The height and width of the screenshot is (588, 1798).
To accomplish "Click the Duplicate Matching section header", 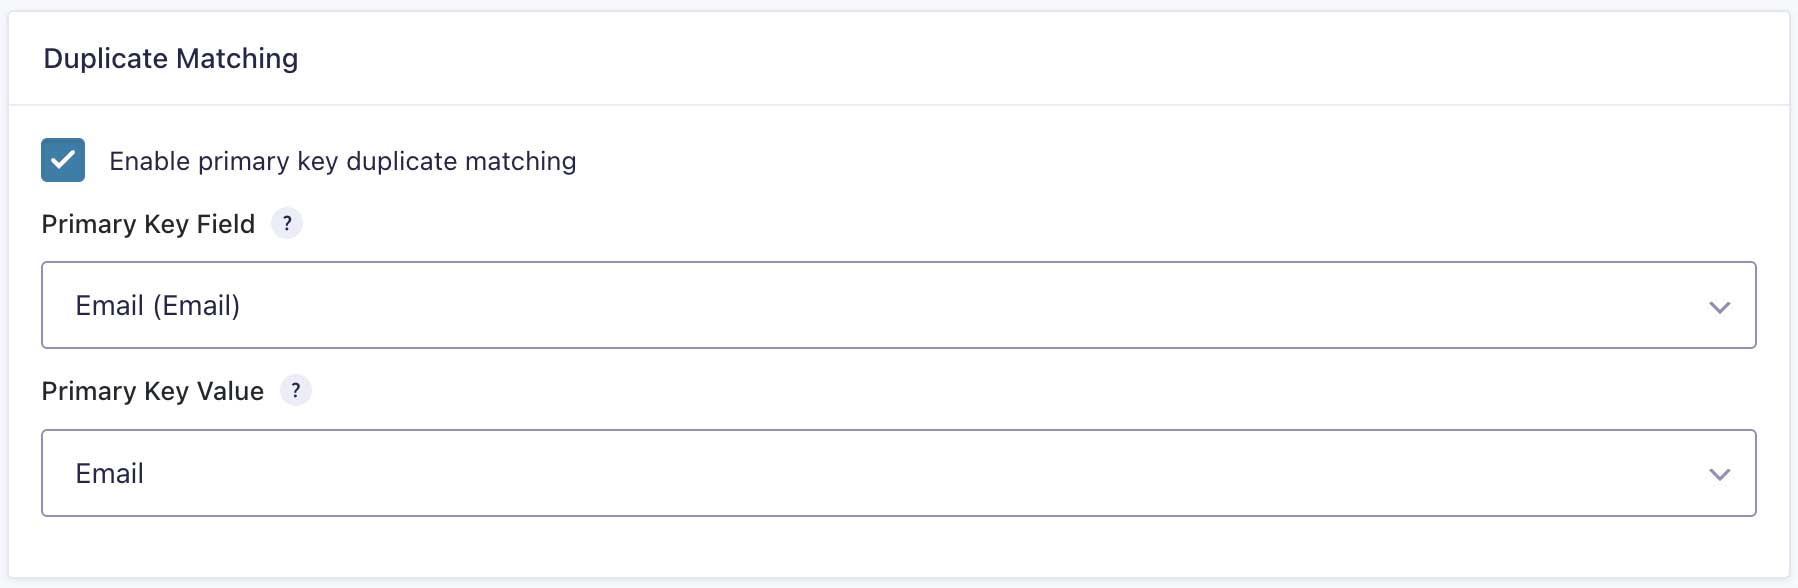I will point(170,57).
